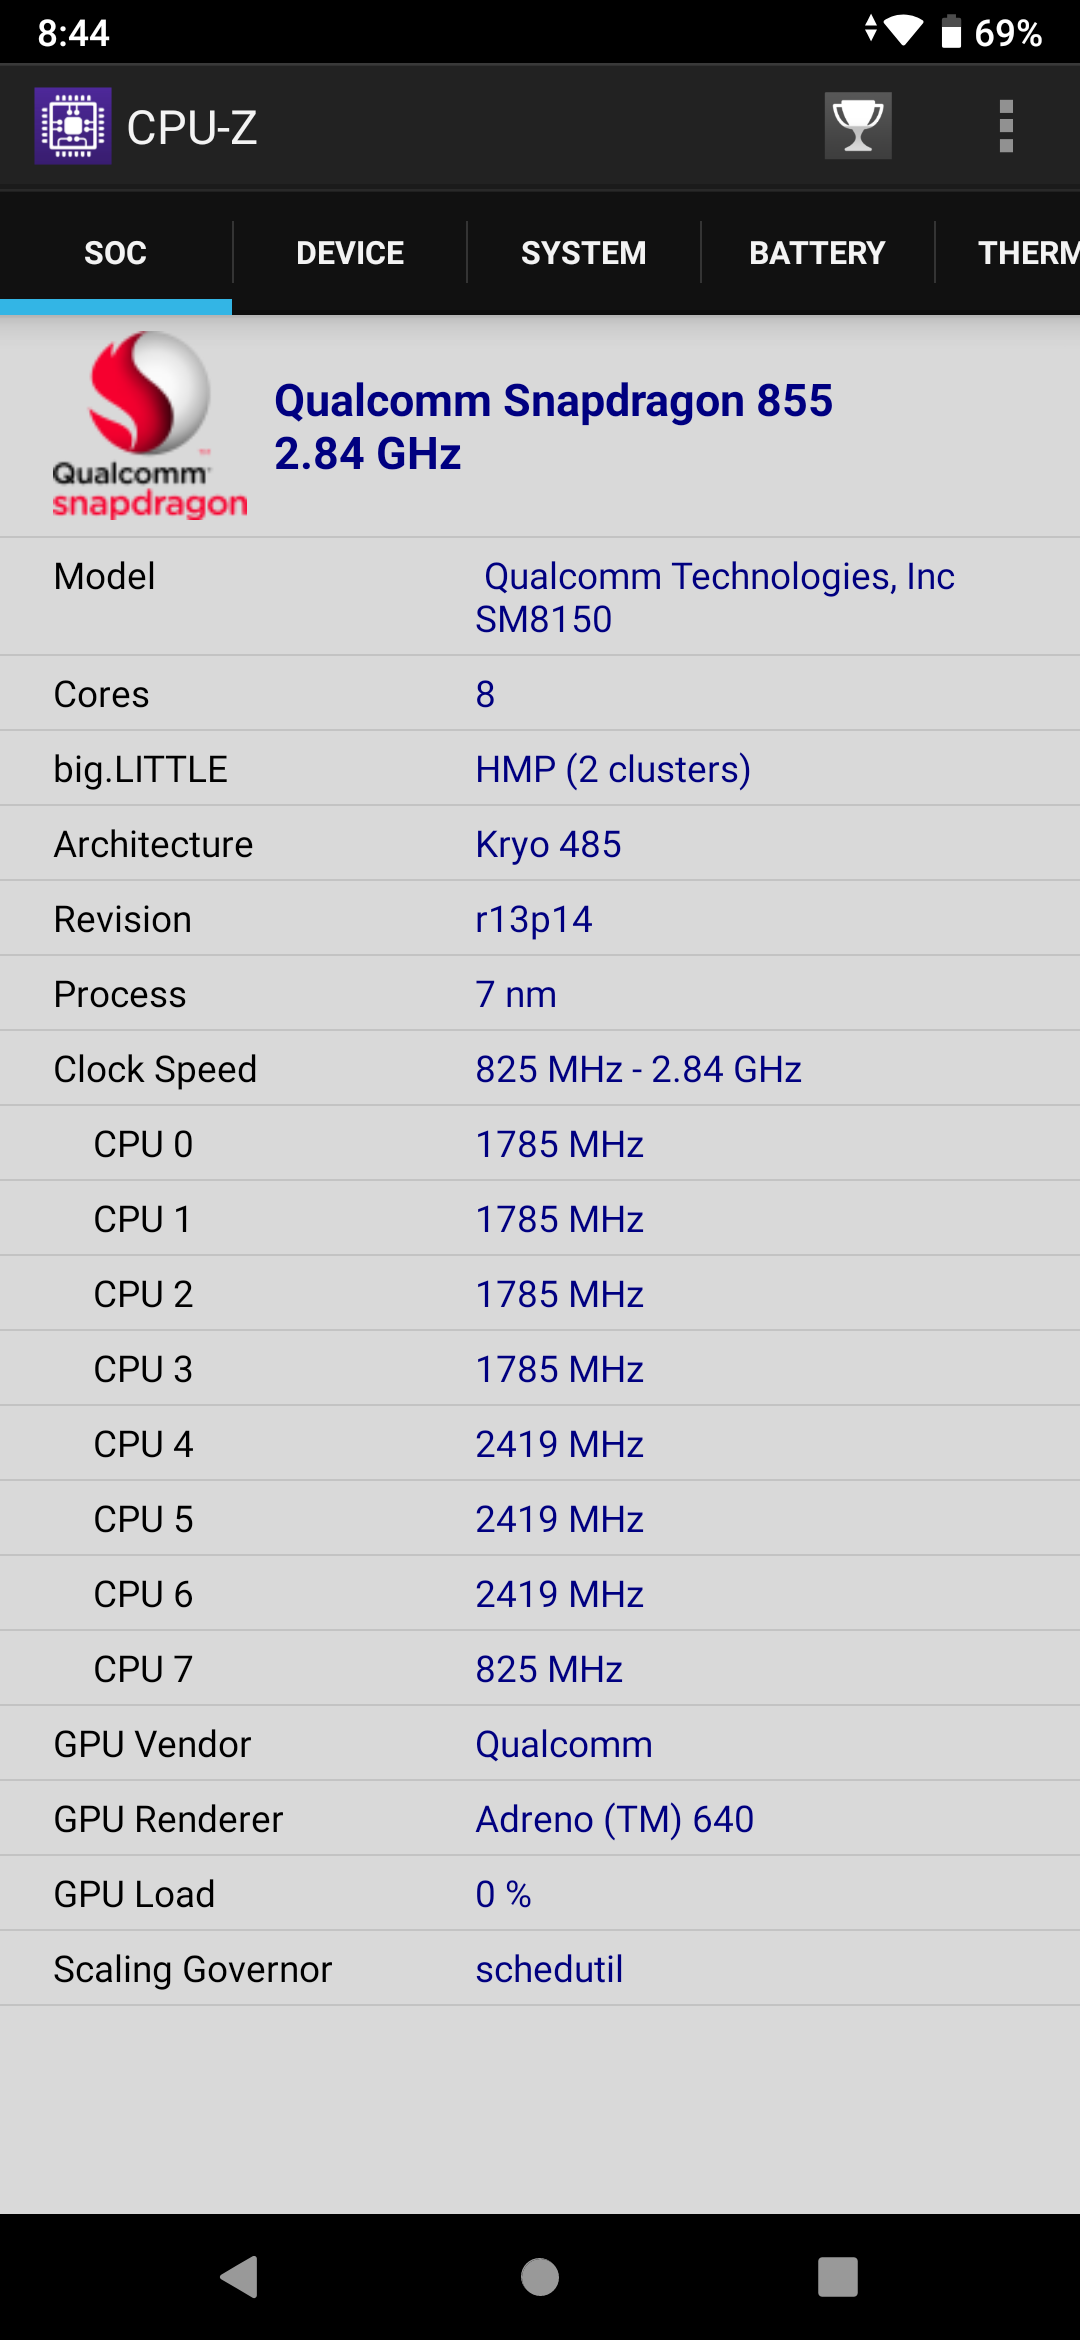Select the BATTERY tab
1080x2340 pixels.
817,253
